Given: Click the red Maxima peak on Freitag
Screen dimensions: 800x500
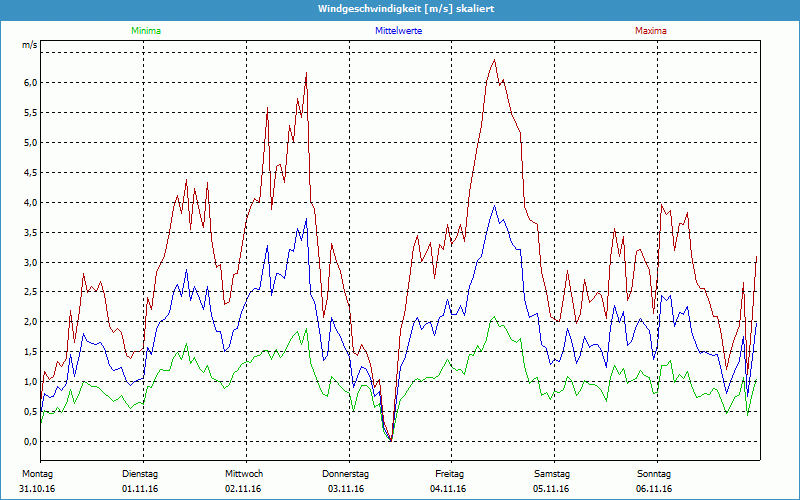Looking at the screenshot, I should coord(494,60).
